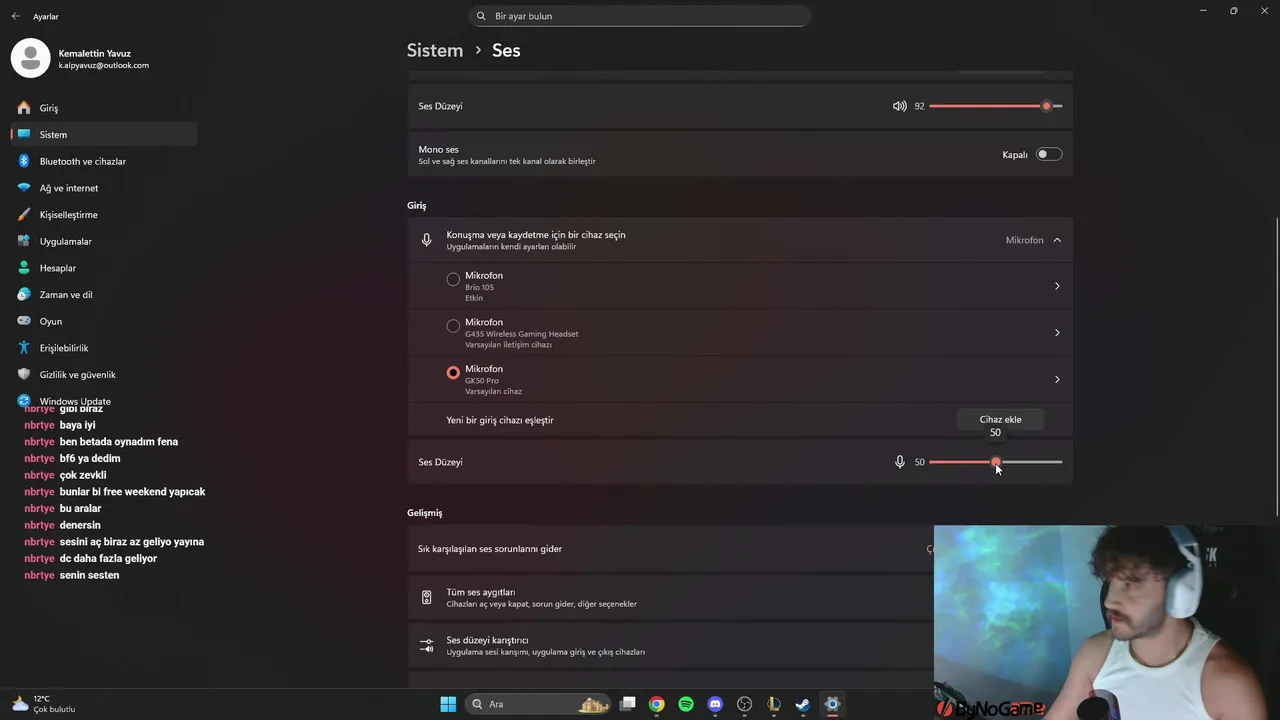This screenshot has height=720, width=1280.
Task: Click the Yeni bir giriş cihazı eşleştir text
Action: (500, 420)
